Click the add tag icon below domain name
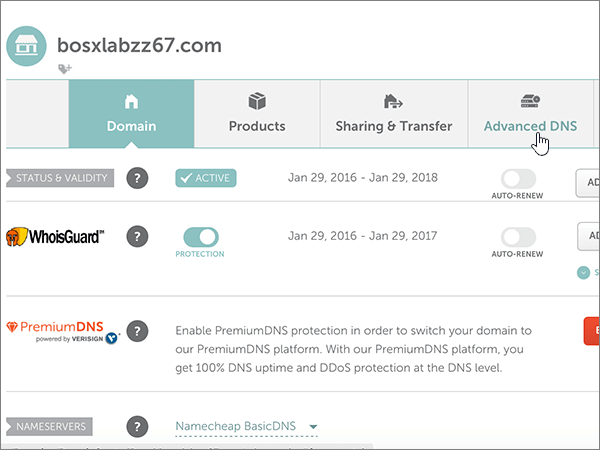This screenshot has height=450, width=600. [x=65, y=69]
